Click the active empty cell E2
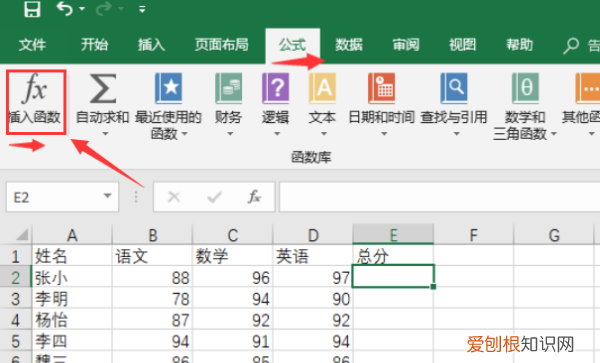Image resolution: width=600 pixels, height=363 pixels. [x=393, y=276]
